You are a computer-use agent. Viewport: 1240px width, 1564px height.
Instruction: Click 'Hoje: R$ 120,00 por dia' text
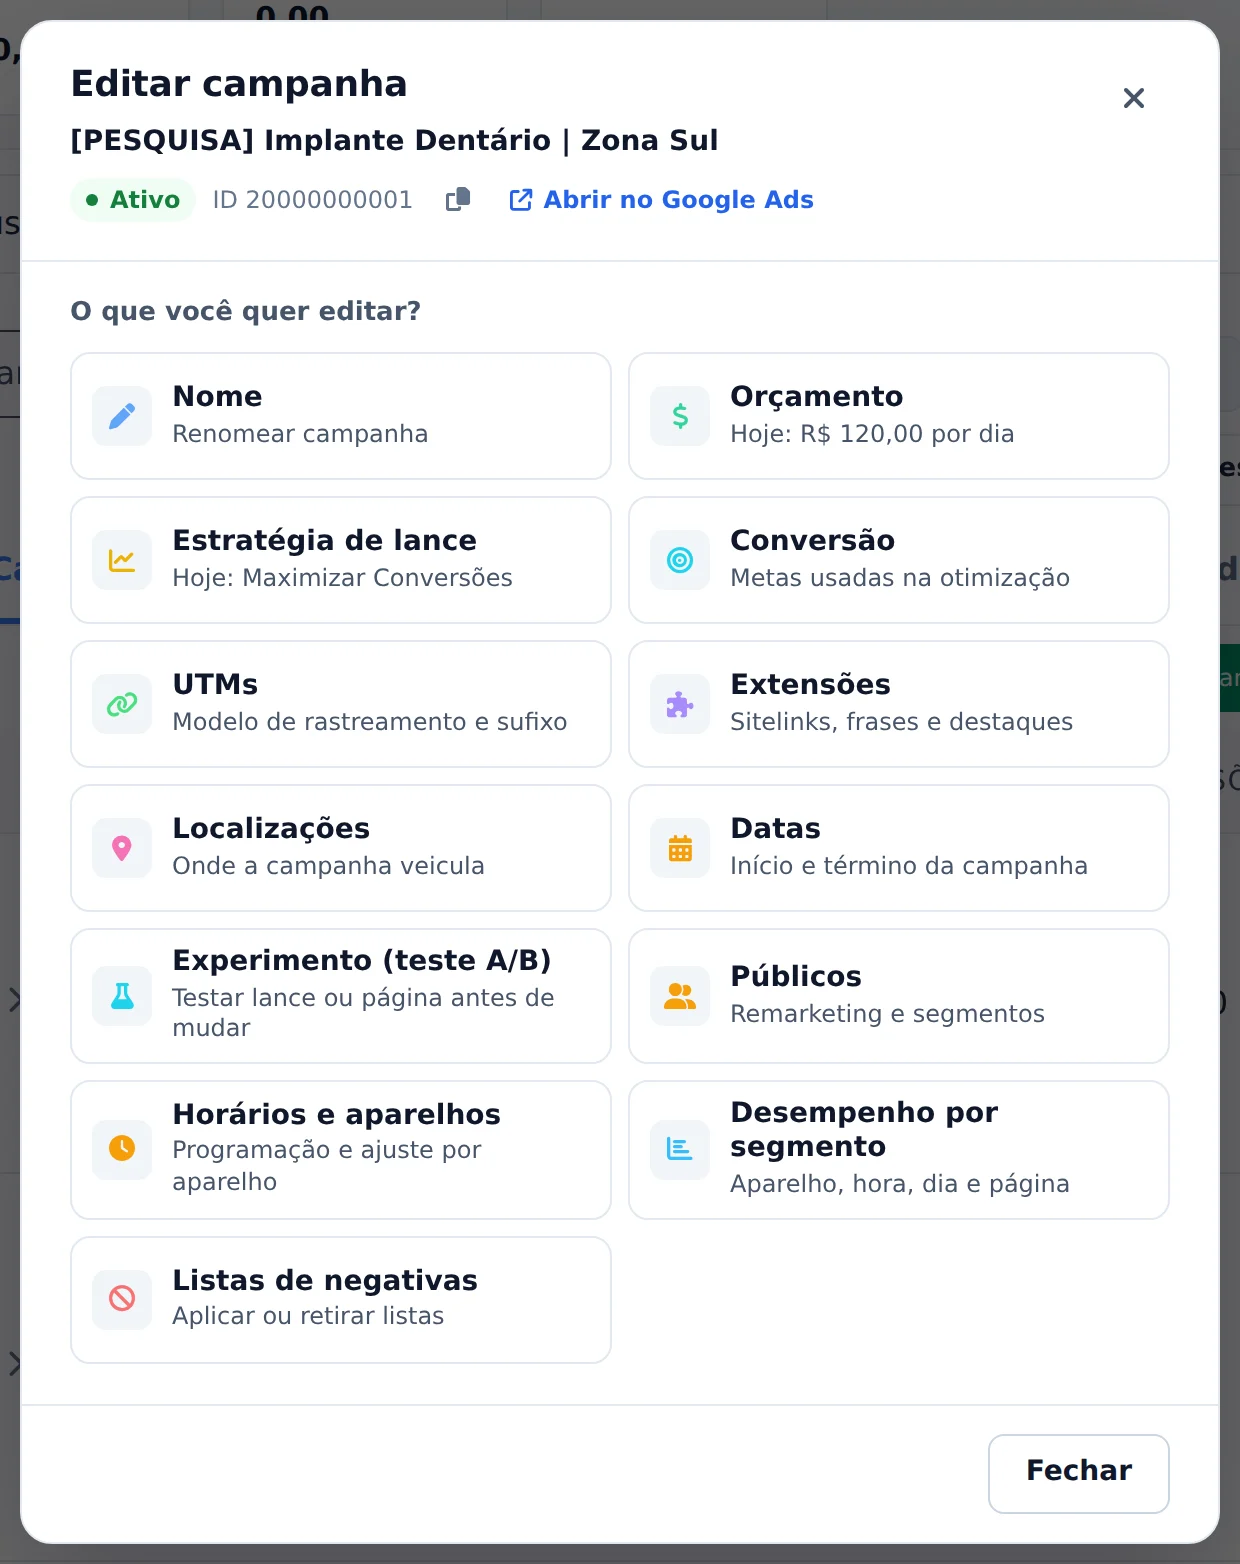click(872, 434)
